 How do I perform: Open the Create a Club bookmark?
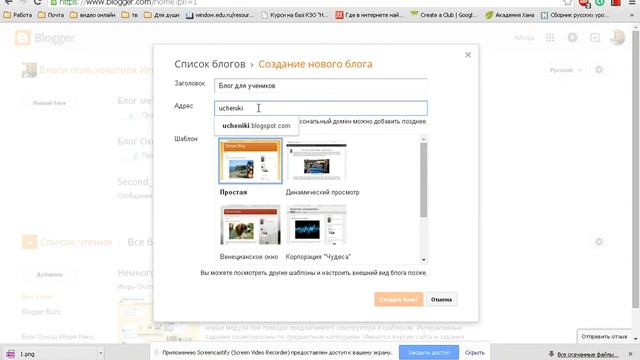coord(444,15)
